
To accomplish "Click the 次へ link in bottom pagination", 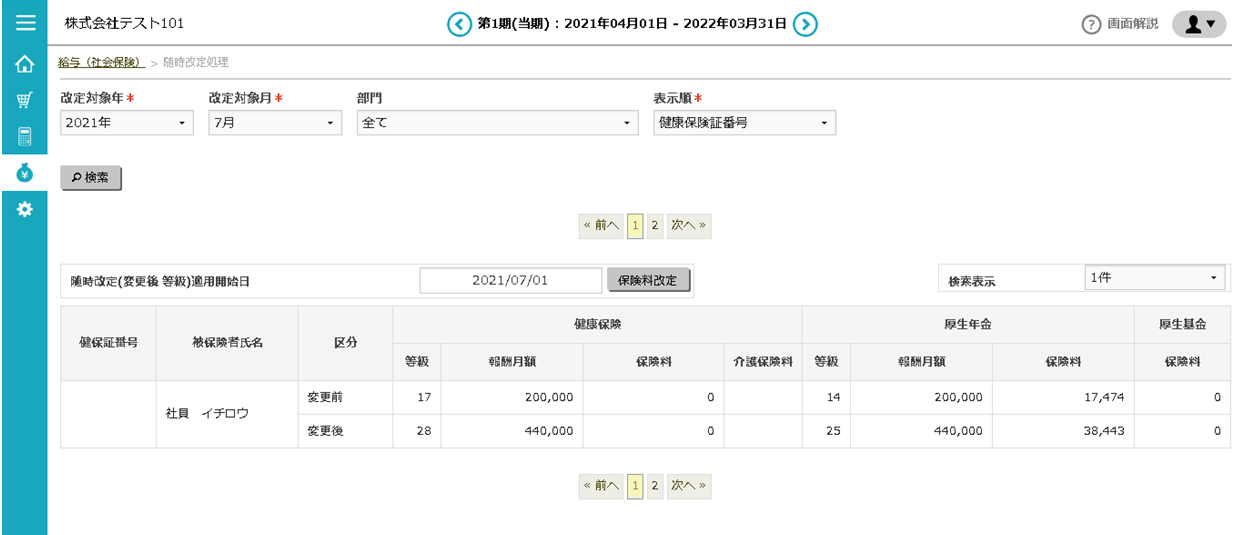I will pos(688,486).
